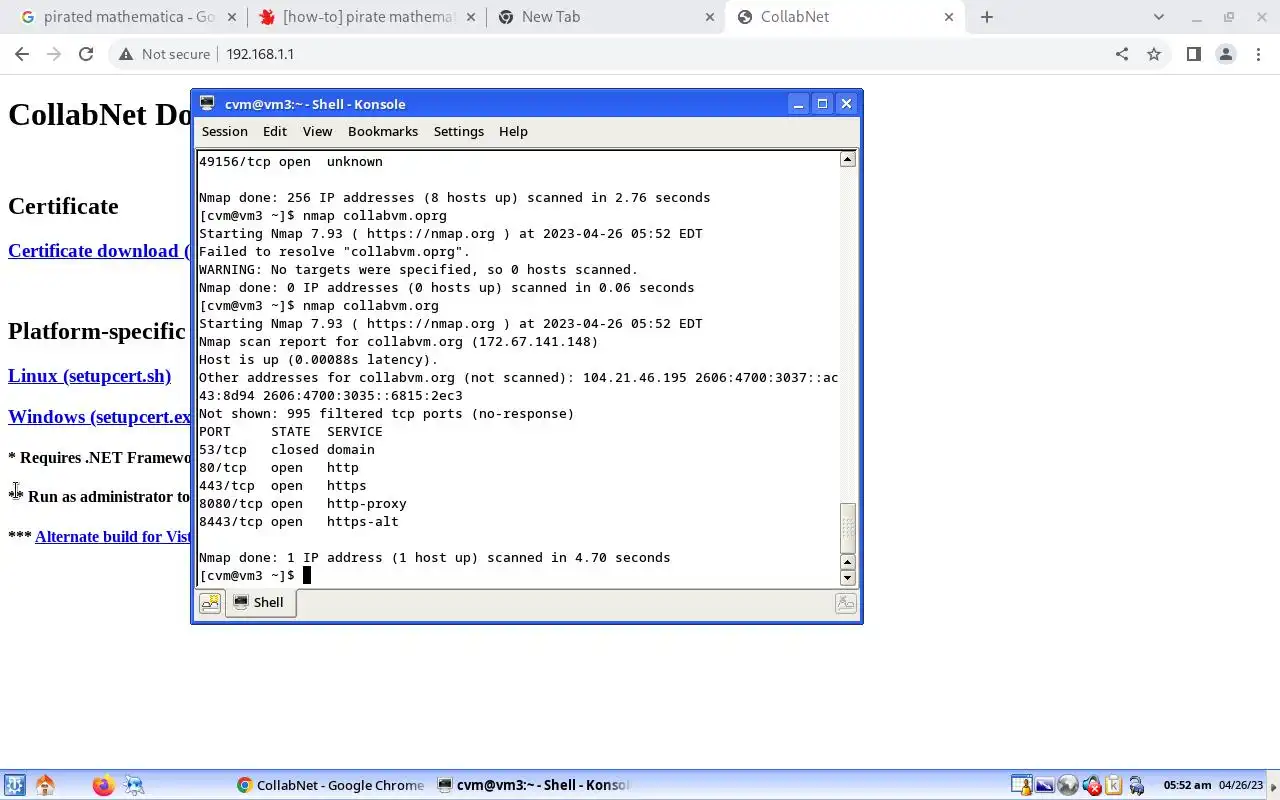Click the 53/tcp closed domain line

(286, 449)
